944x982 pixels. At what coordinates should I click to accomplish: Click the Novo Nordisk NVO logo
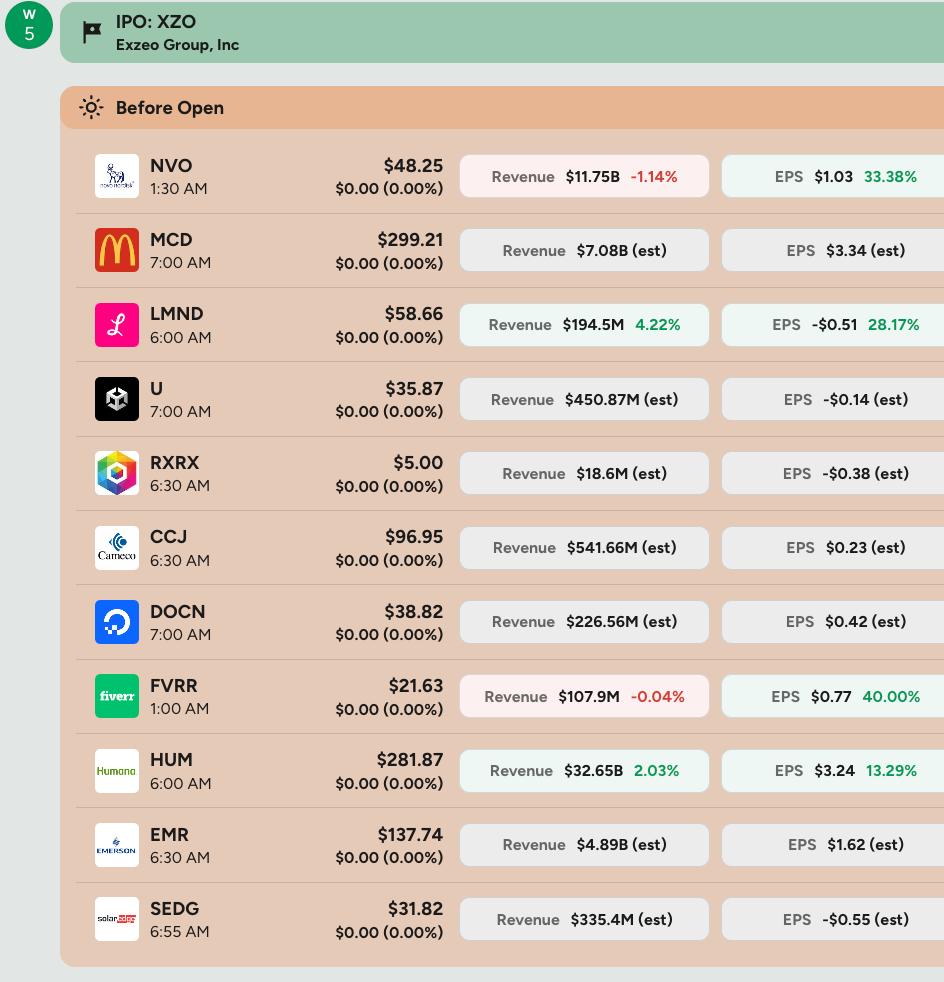[x=117, y=176]
